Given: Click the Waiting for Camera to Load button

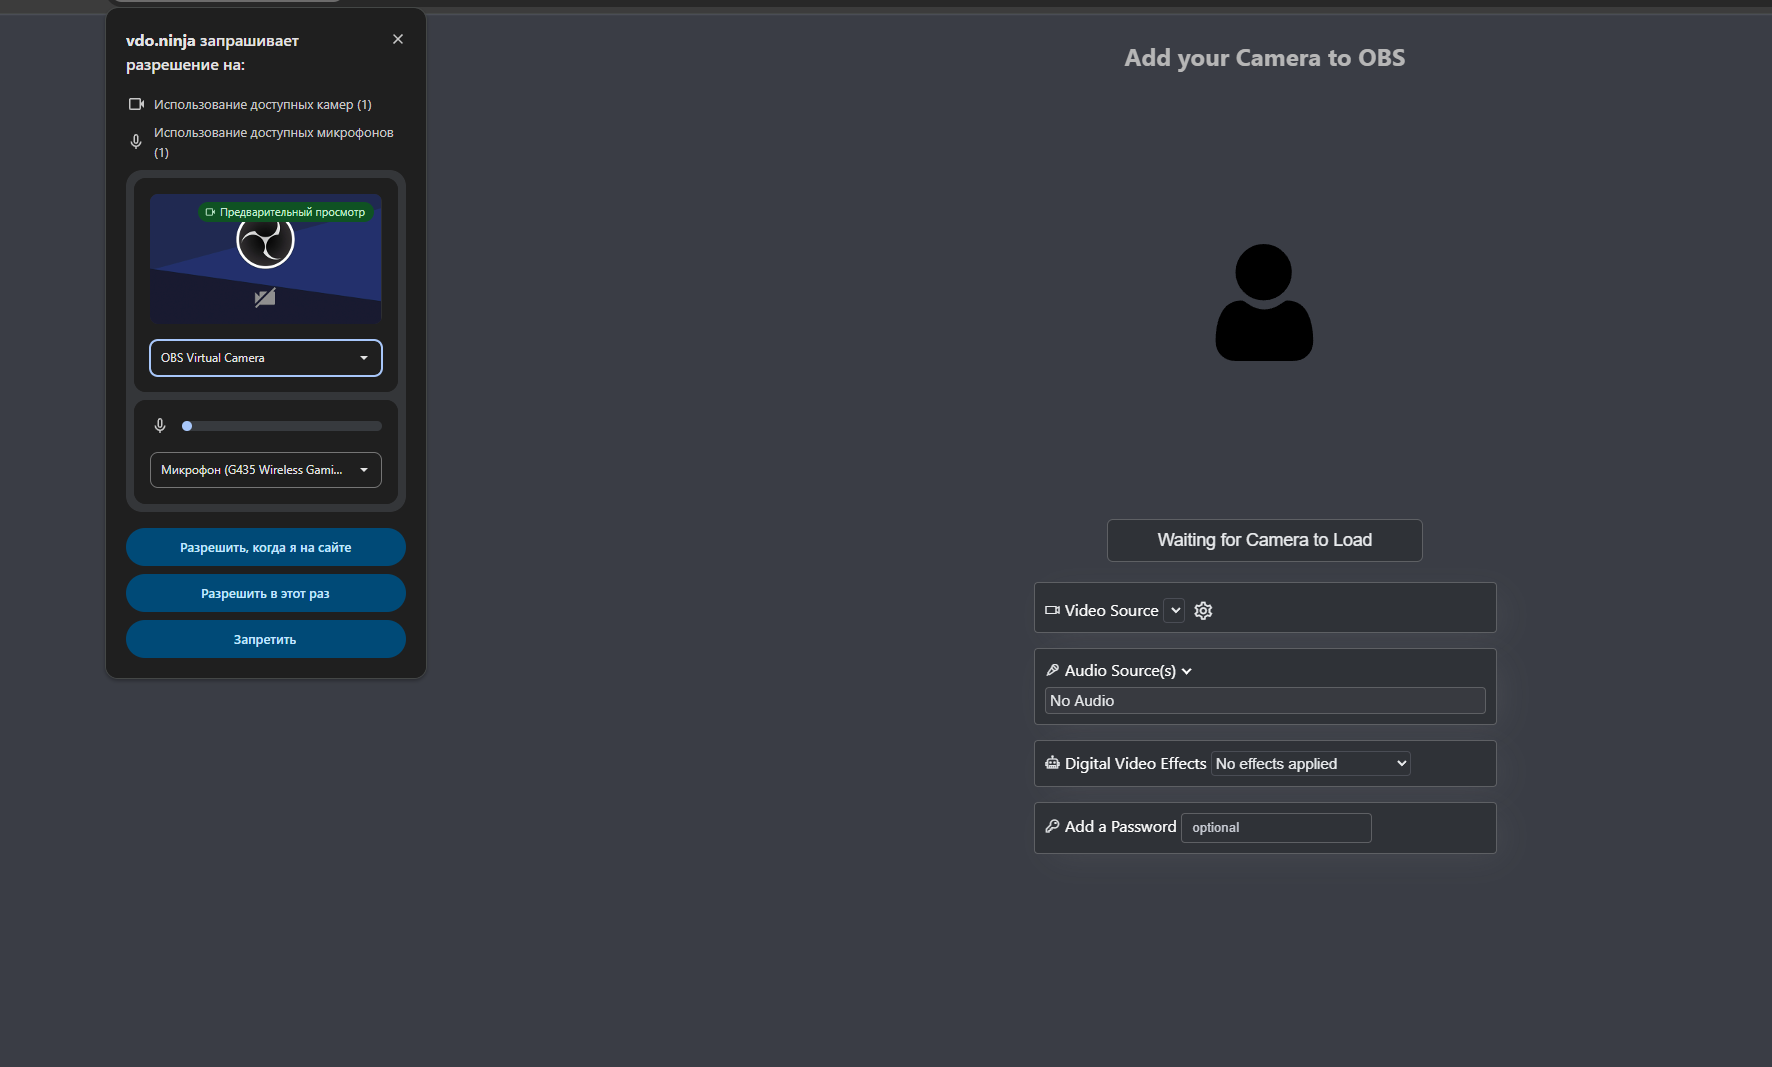Looking at the screenshot, I should click(x=1264, y=540).
